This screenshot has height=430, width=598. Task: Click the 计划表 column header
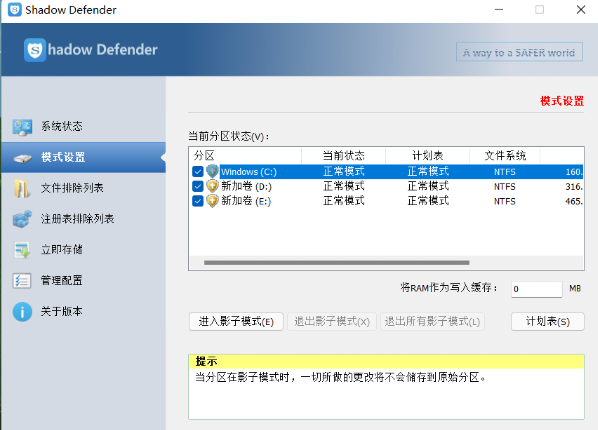tap(427, 155)
